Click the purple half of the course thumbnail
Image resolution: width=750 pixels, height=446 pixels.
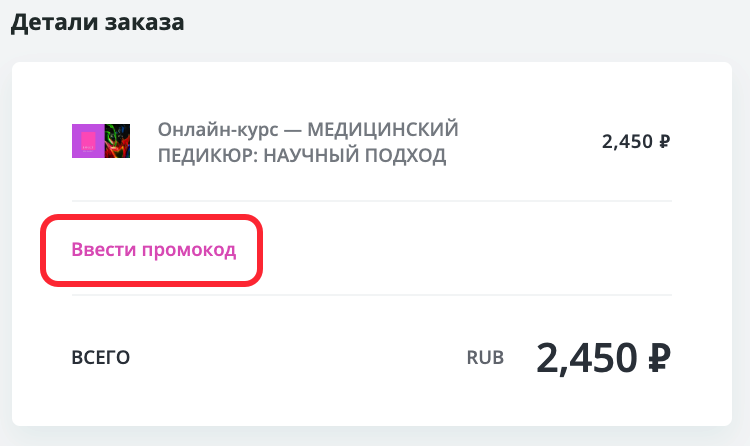[x=88, y=141]
